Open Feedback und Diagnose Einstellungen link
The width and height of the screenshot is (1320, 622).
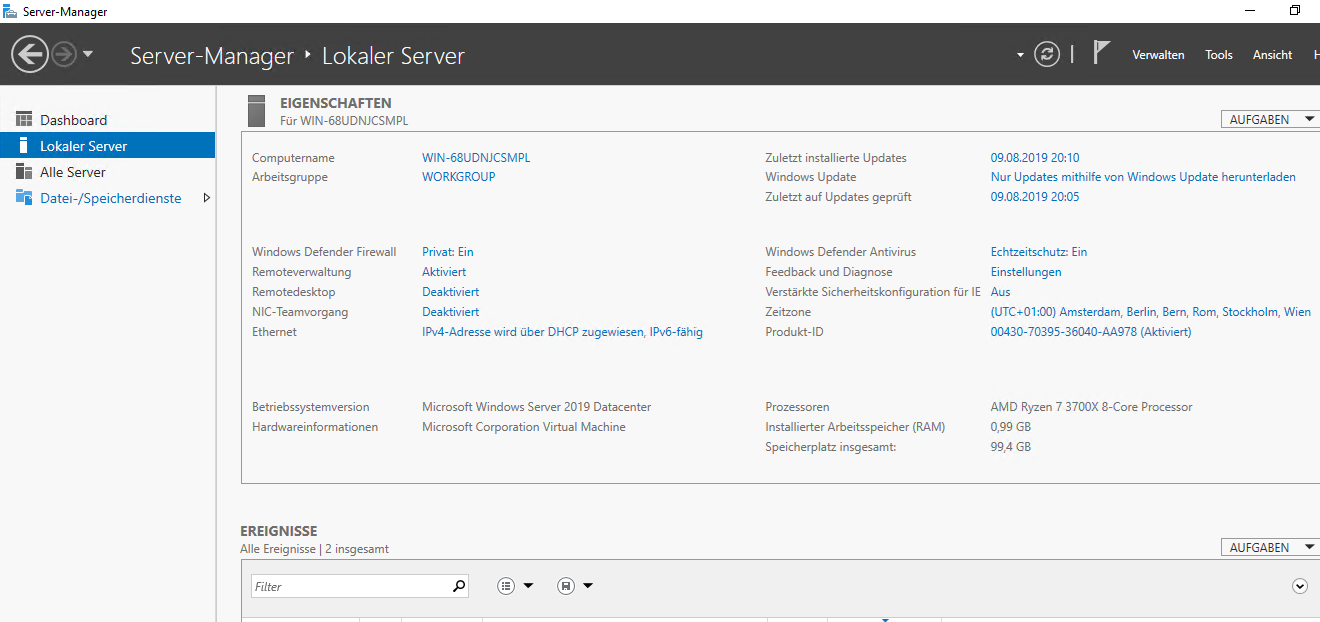tap(1026, 272)
